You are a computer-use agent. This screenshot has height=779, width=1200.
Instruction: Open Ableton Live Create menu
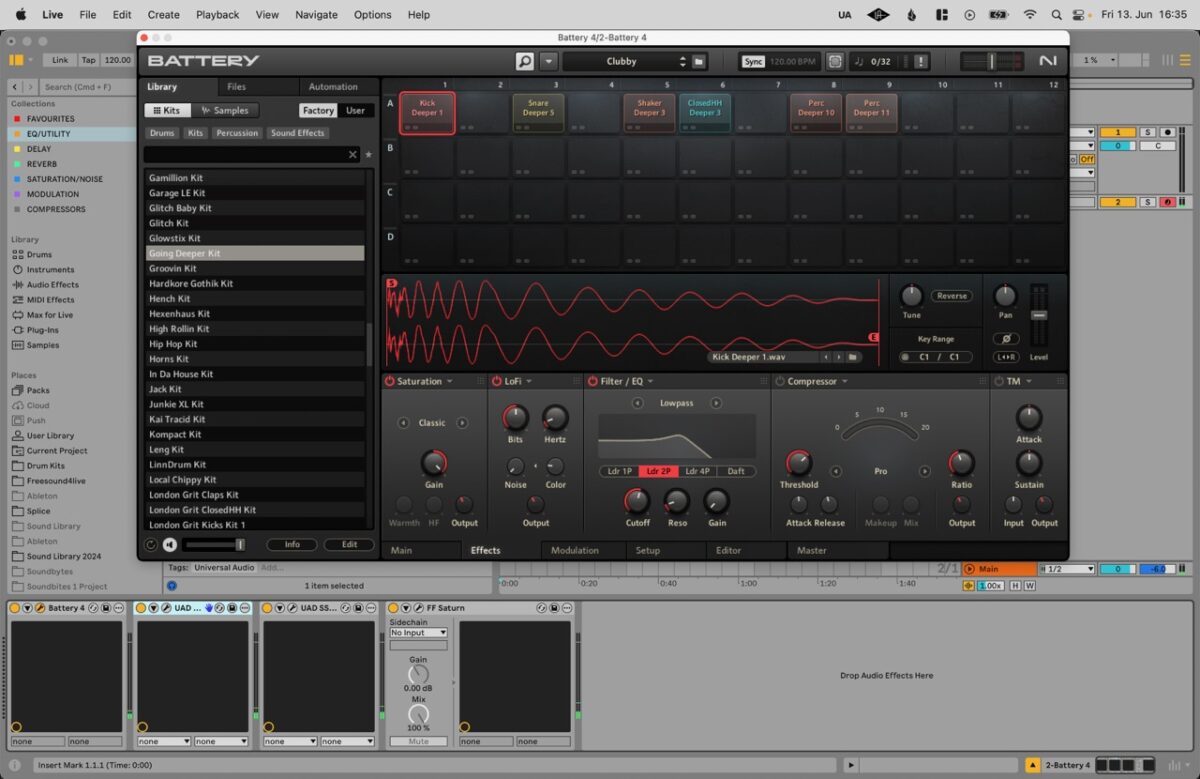click(x=163, y=15)
